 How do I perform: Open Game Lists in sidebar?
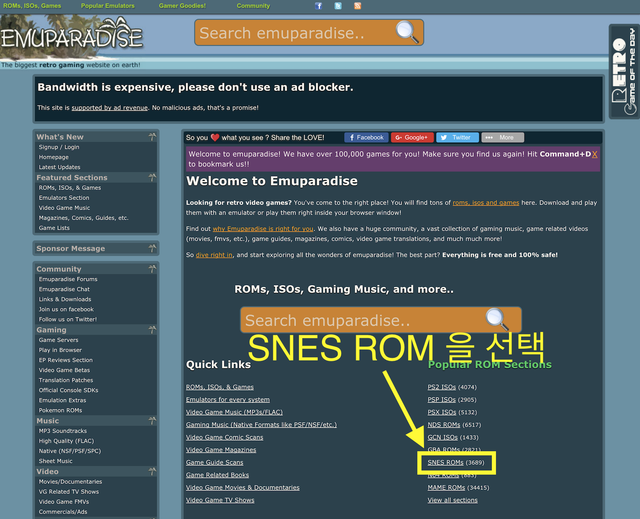(54, 228)
